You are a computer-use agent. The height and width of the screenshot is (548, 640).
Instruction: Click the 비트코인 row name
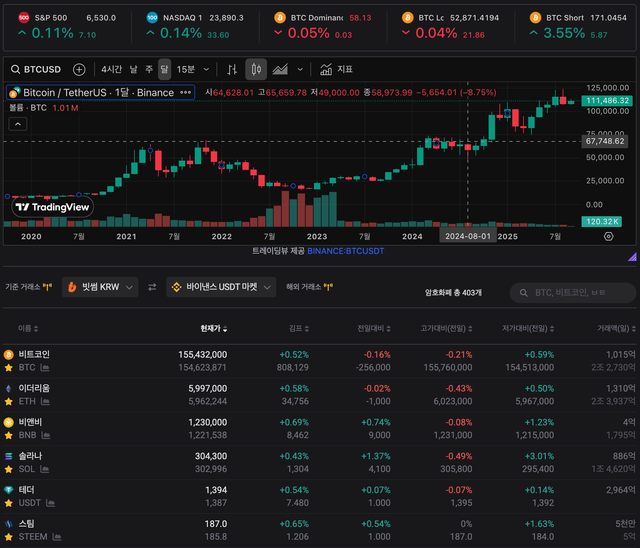coord(34,355)
